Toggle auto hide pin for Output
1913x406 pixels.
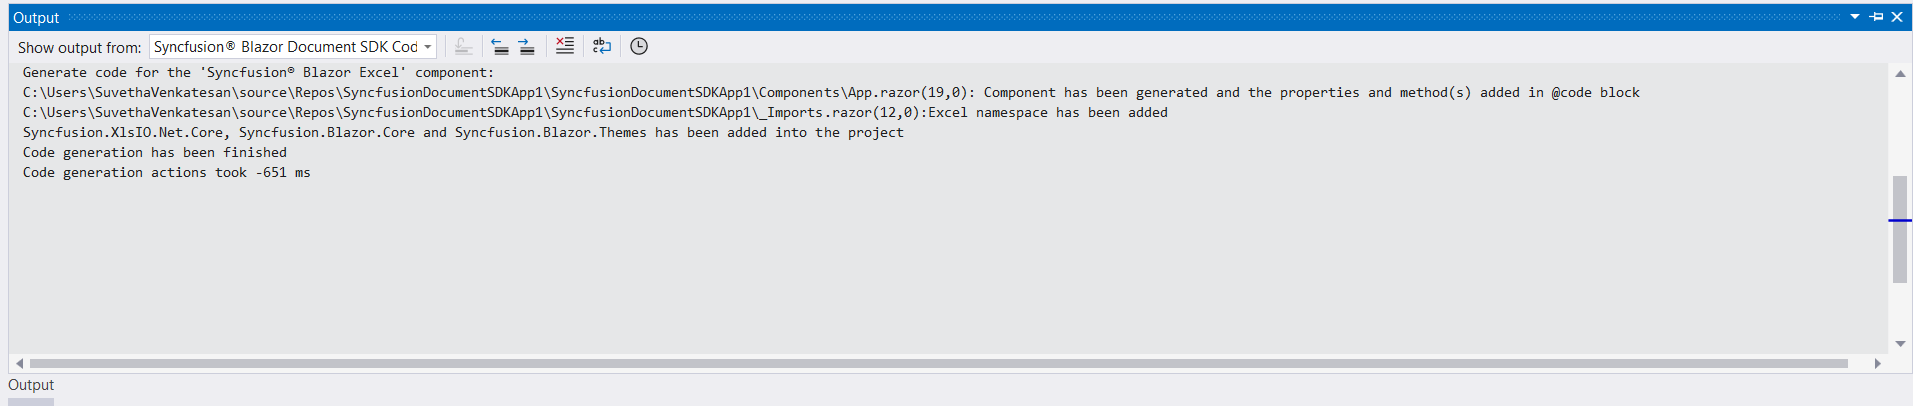pyautogui.click(x=1876, y=17)
